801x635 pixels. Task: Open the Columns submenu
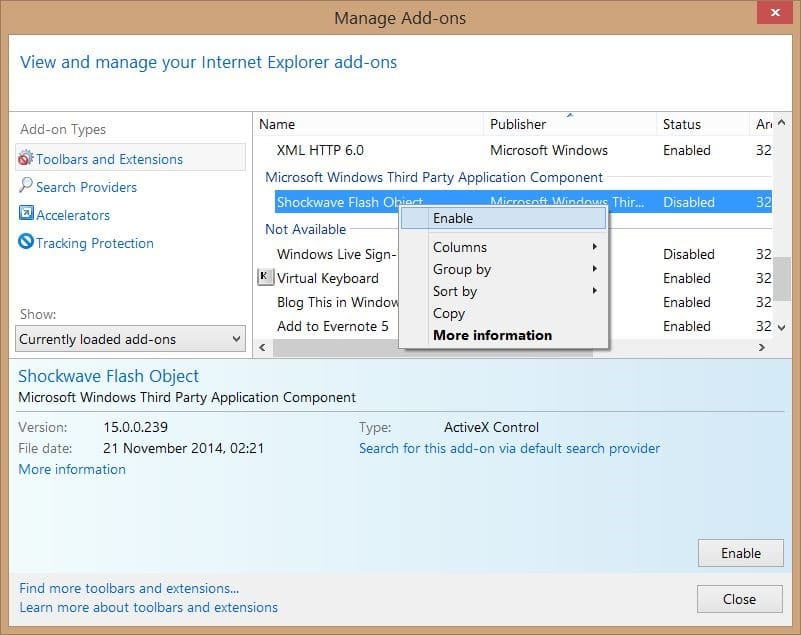(x=503, y=247)
